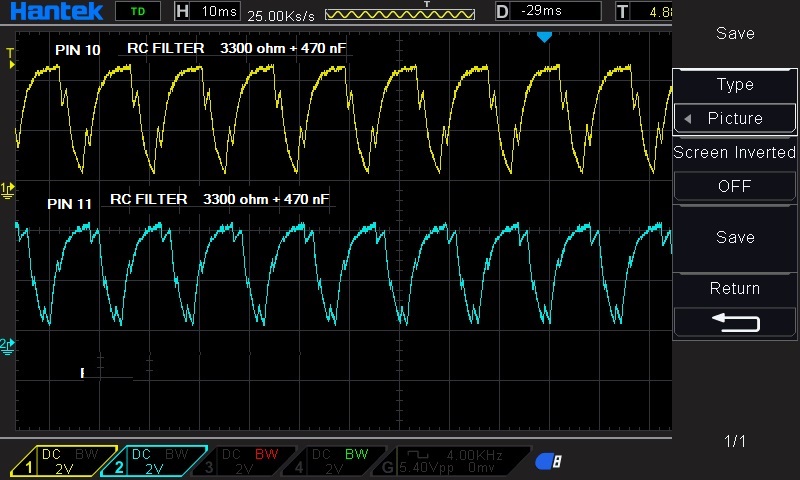Select the H horizontal timebase icon

[x=182, y=11]
